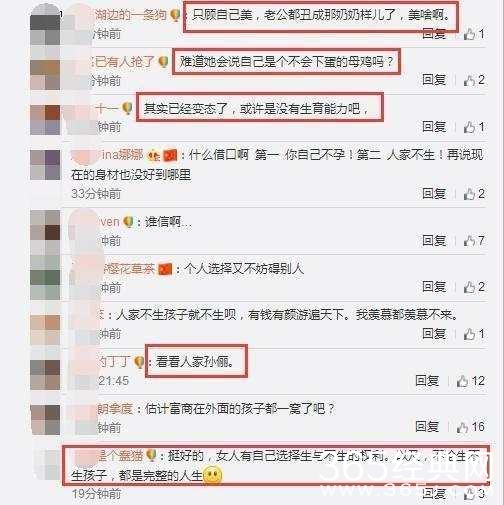
Task: Click the member badge next to 丁丁
Action: 139,362
